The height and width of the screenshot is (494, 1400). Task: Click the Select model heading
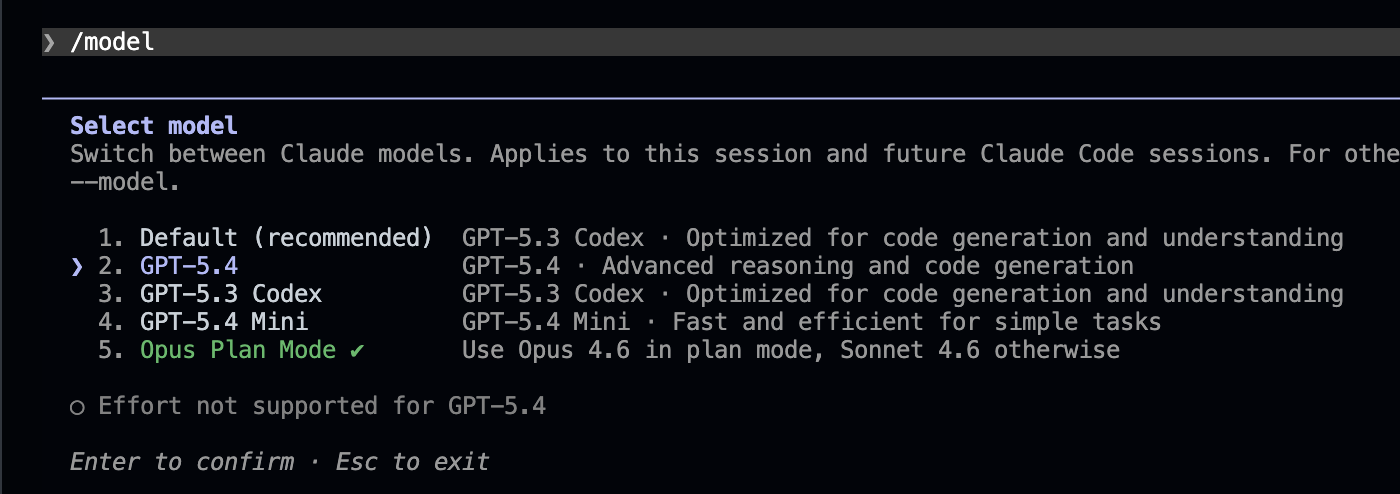tap(154, 126)
